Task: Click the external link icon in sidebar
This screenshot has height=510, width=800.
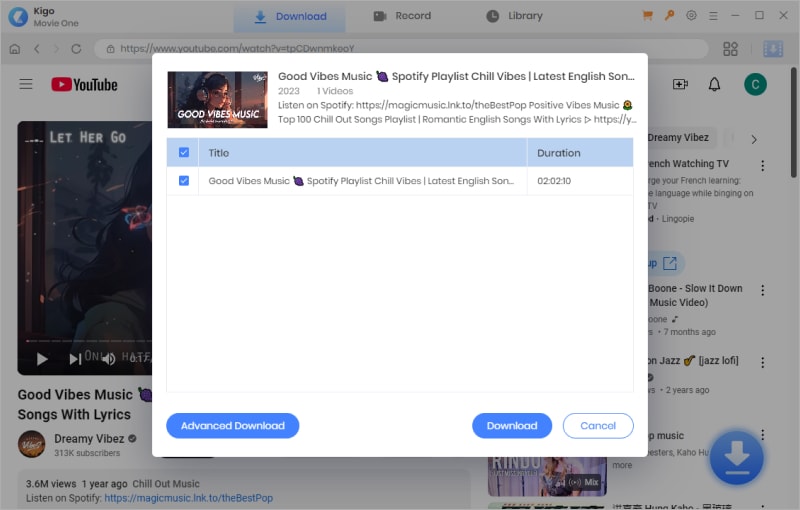Action: (x=669, y=263)
